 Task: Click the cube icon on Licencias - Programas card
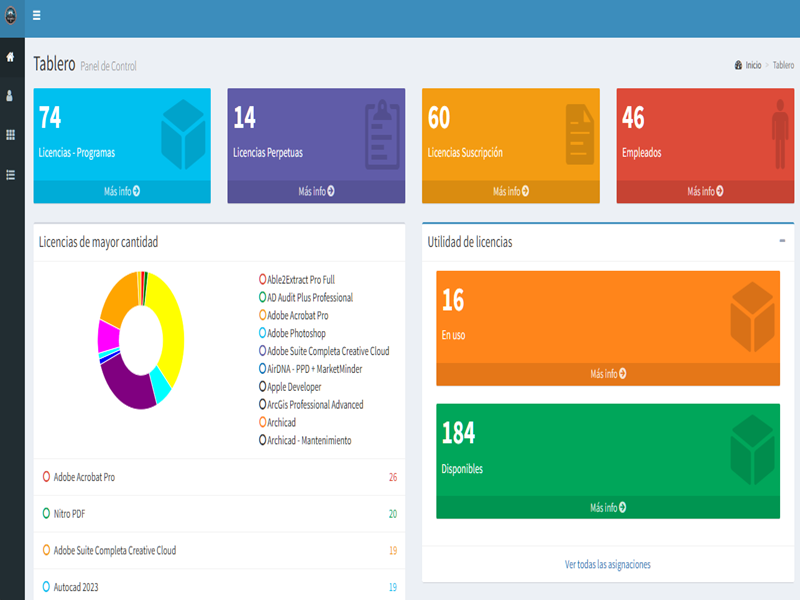tap(183, 134)
